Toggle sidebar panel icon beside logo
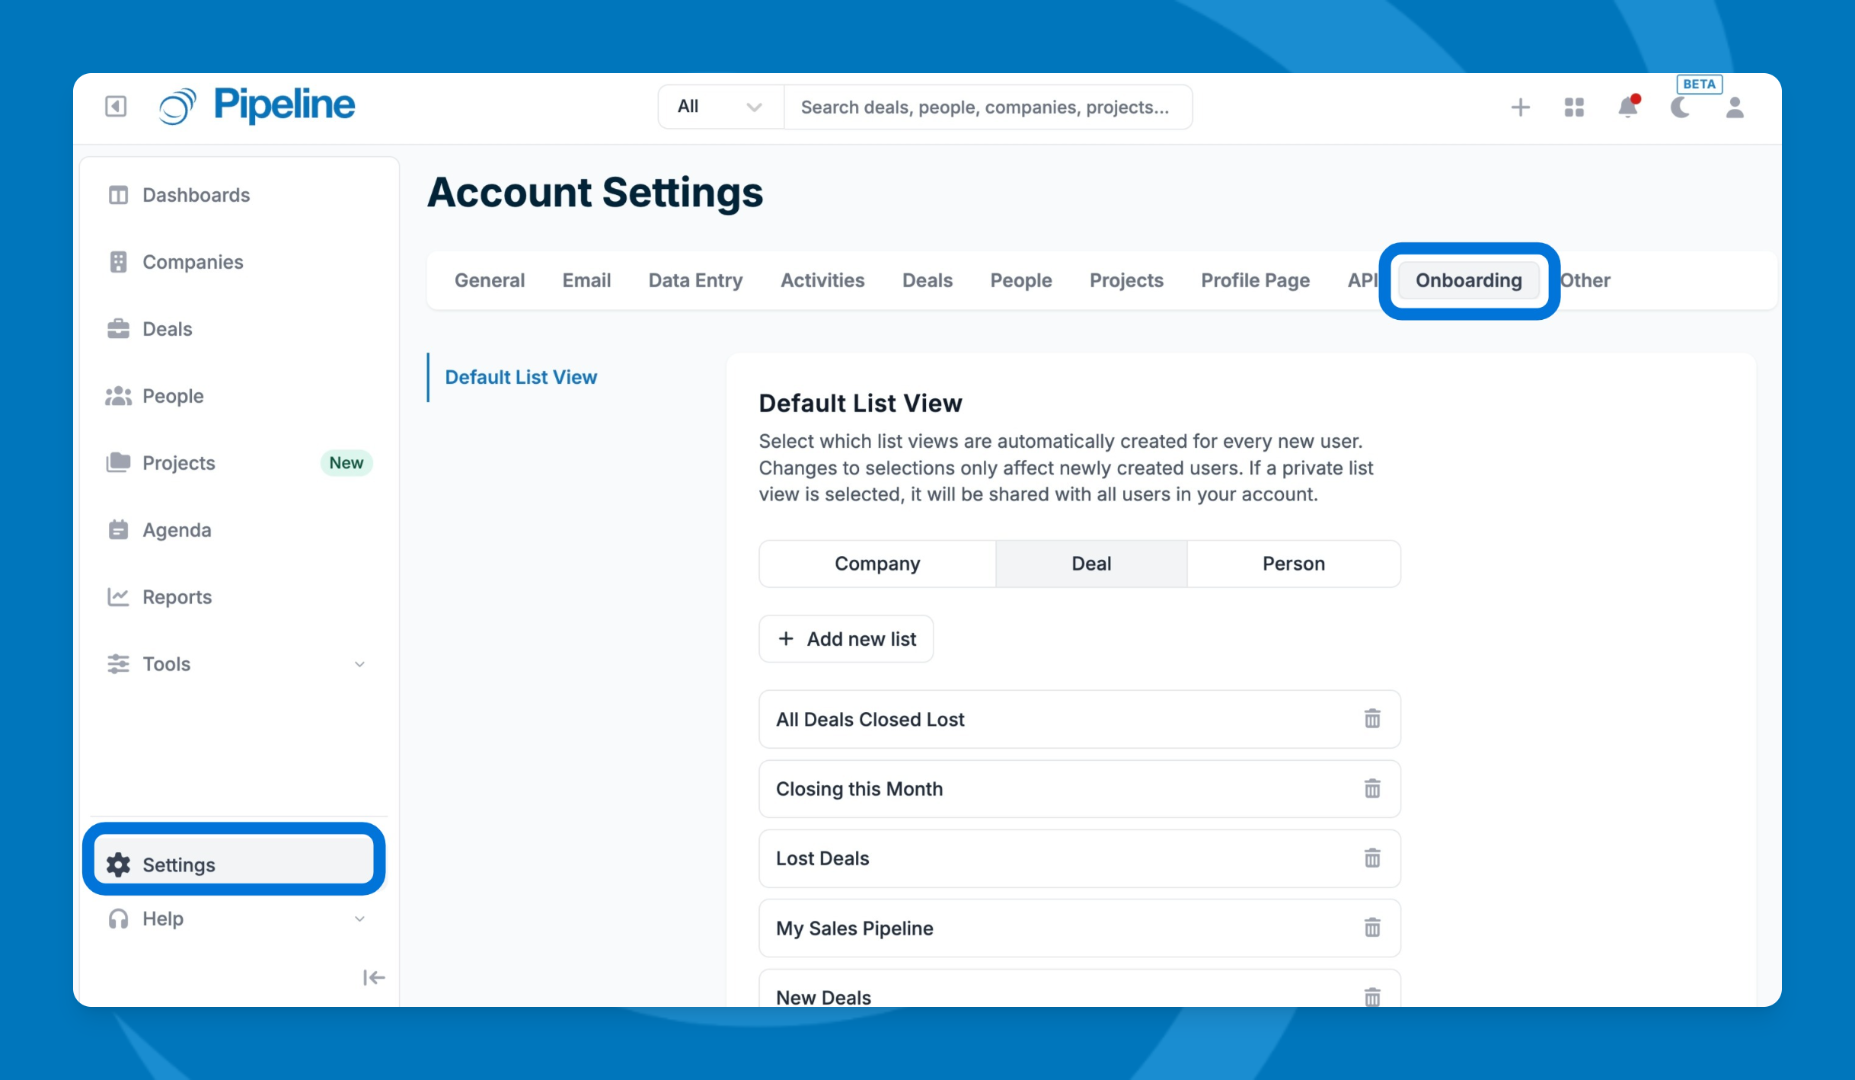1855x1080 pixels. tap(116, 106)
